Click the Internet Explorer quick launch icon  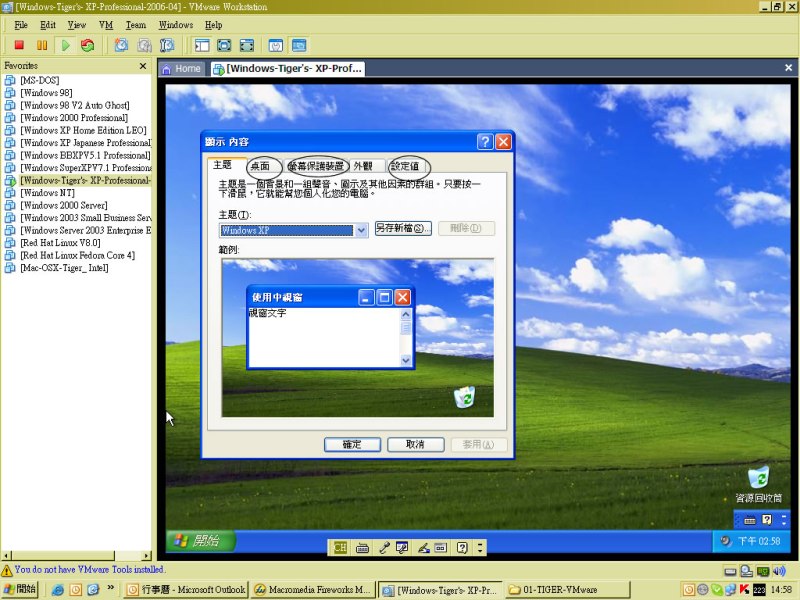click(x=58, y=590)
